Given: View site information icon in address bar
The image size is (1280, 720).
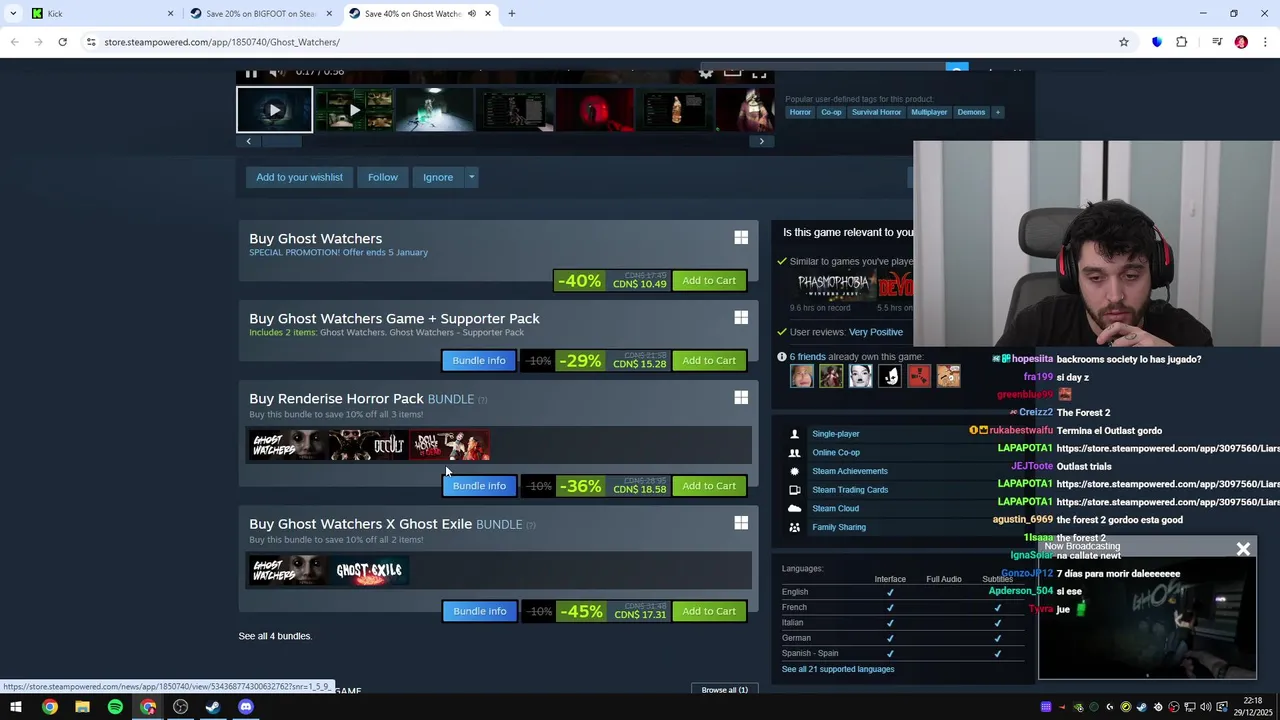Looking at the screenshot, I should 91,42.
